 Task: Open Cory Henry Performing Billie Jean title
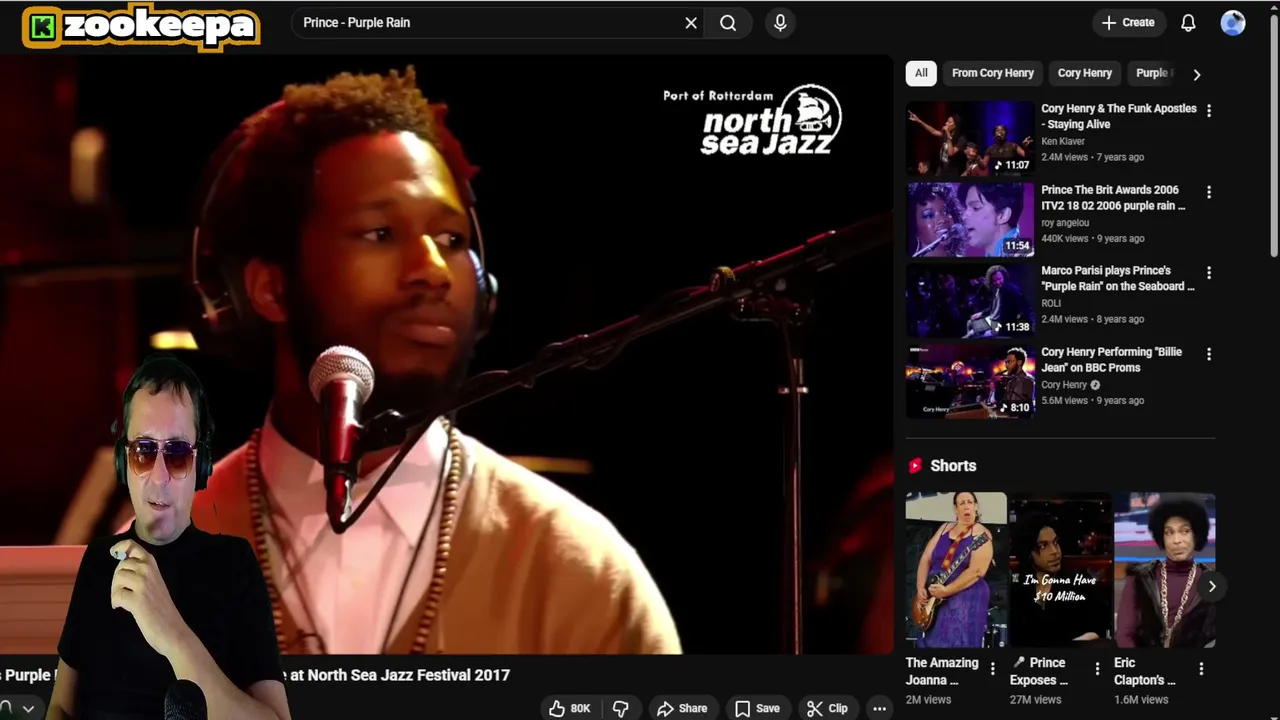click(x=1111, y=359)
